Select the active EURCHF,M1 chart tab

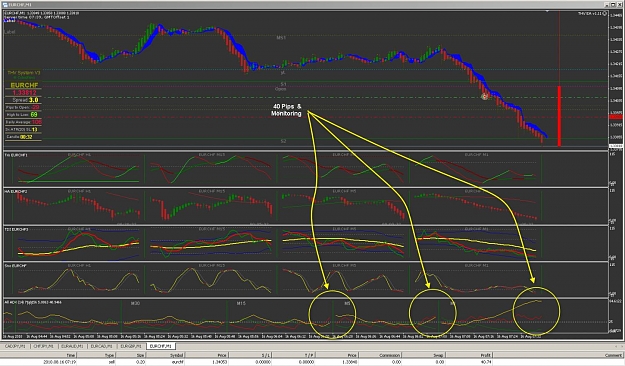click(x=161, y=346)
